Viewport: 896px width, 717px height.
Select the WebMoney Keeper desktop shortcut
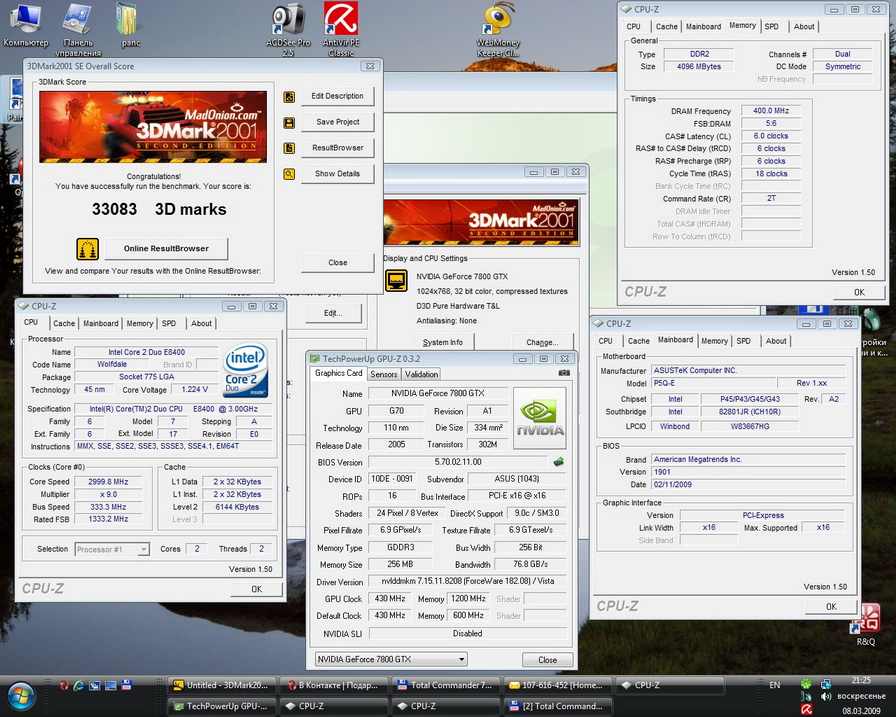498,30
